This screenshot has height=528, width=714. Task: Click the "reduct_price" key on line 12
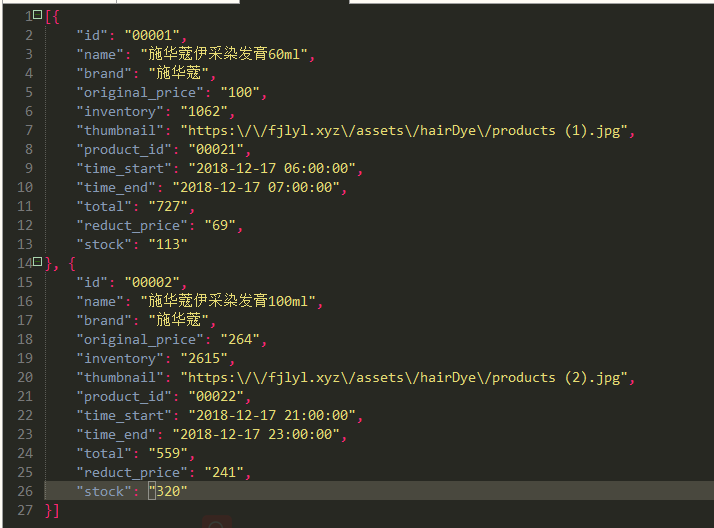(x=132, y=226)
